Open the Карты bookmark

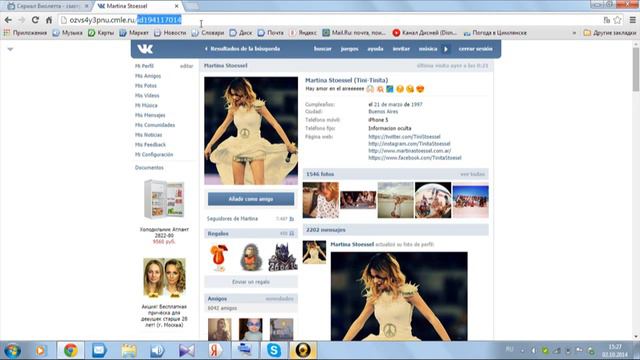pos(101,33)
